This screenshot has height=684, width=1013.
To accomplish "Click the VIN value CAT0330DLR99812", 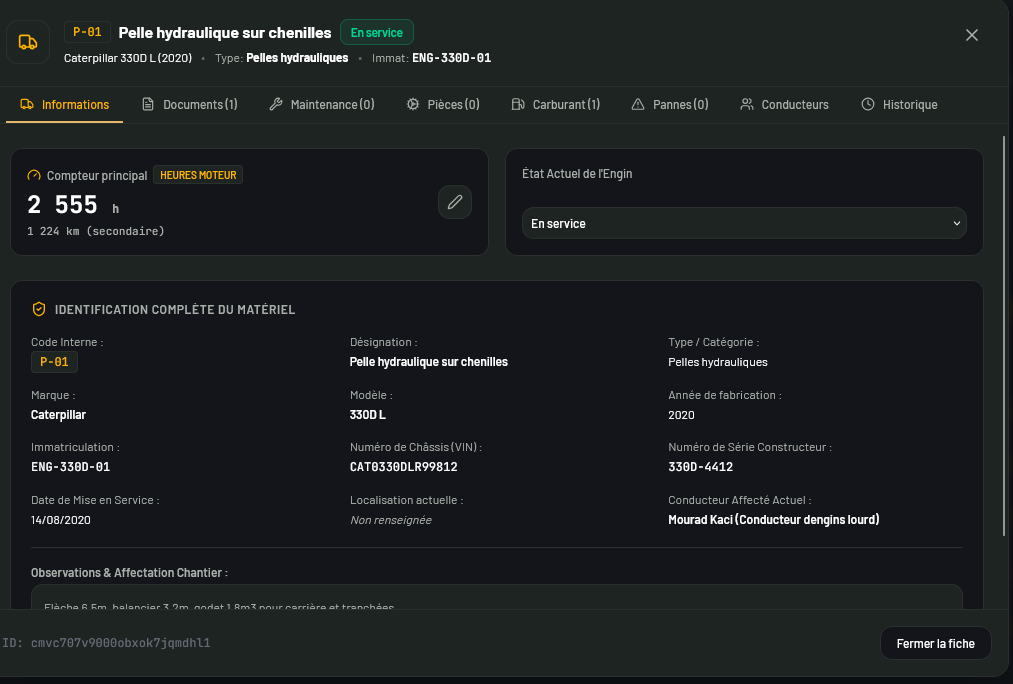I will click(404, 467).
